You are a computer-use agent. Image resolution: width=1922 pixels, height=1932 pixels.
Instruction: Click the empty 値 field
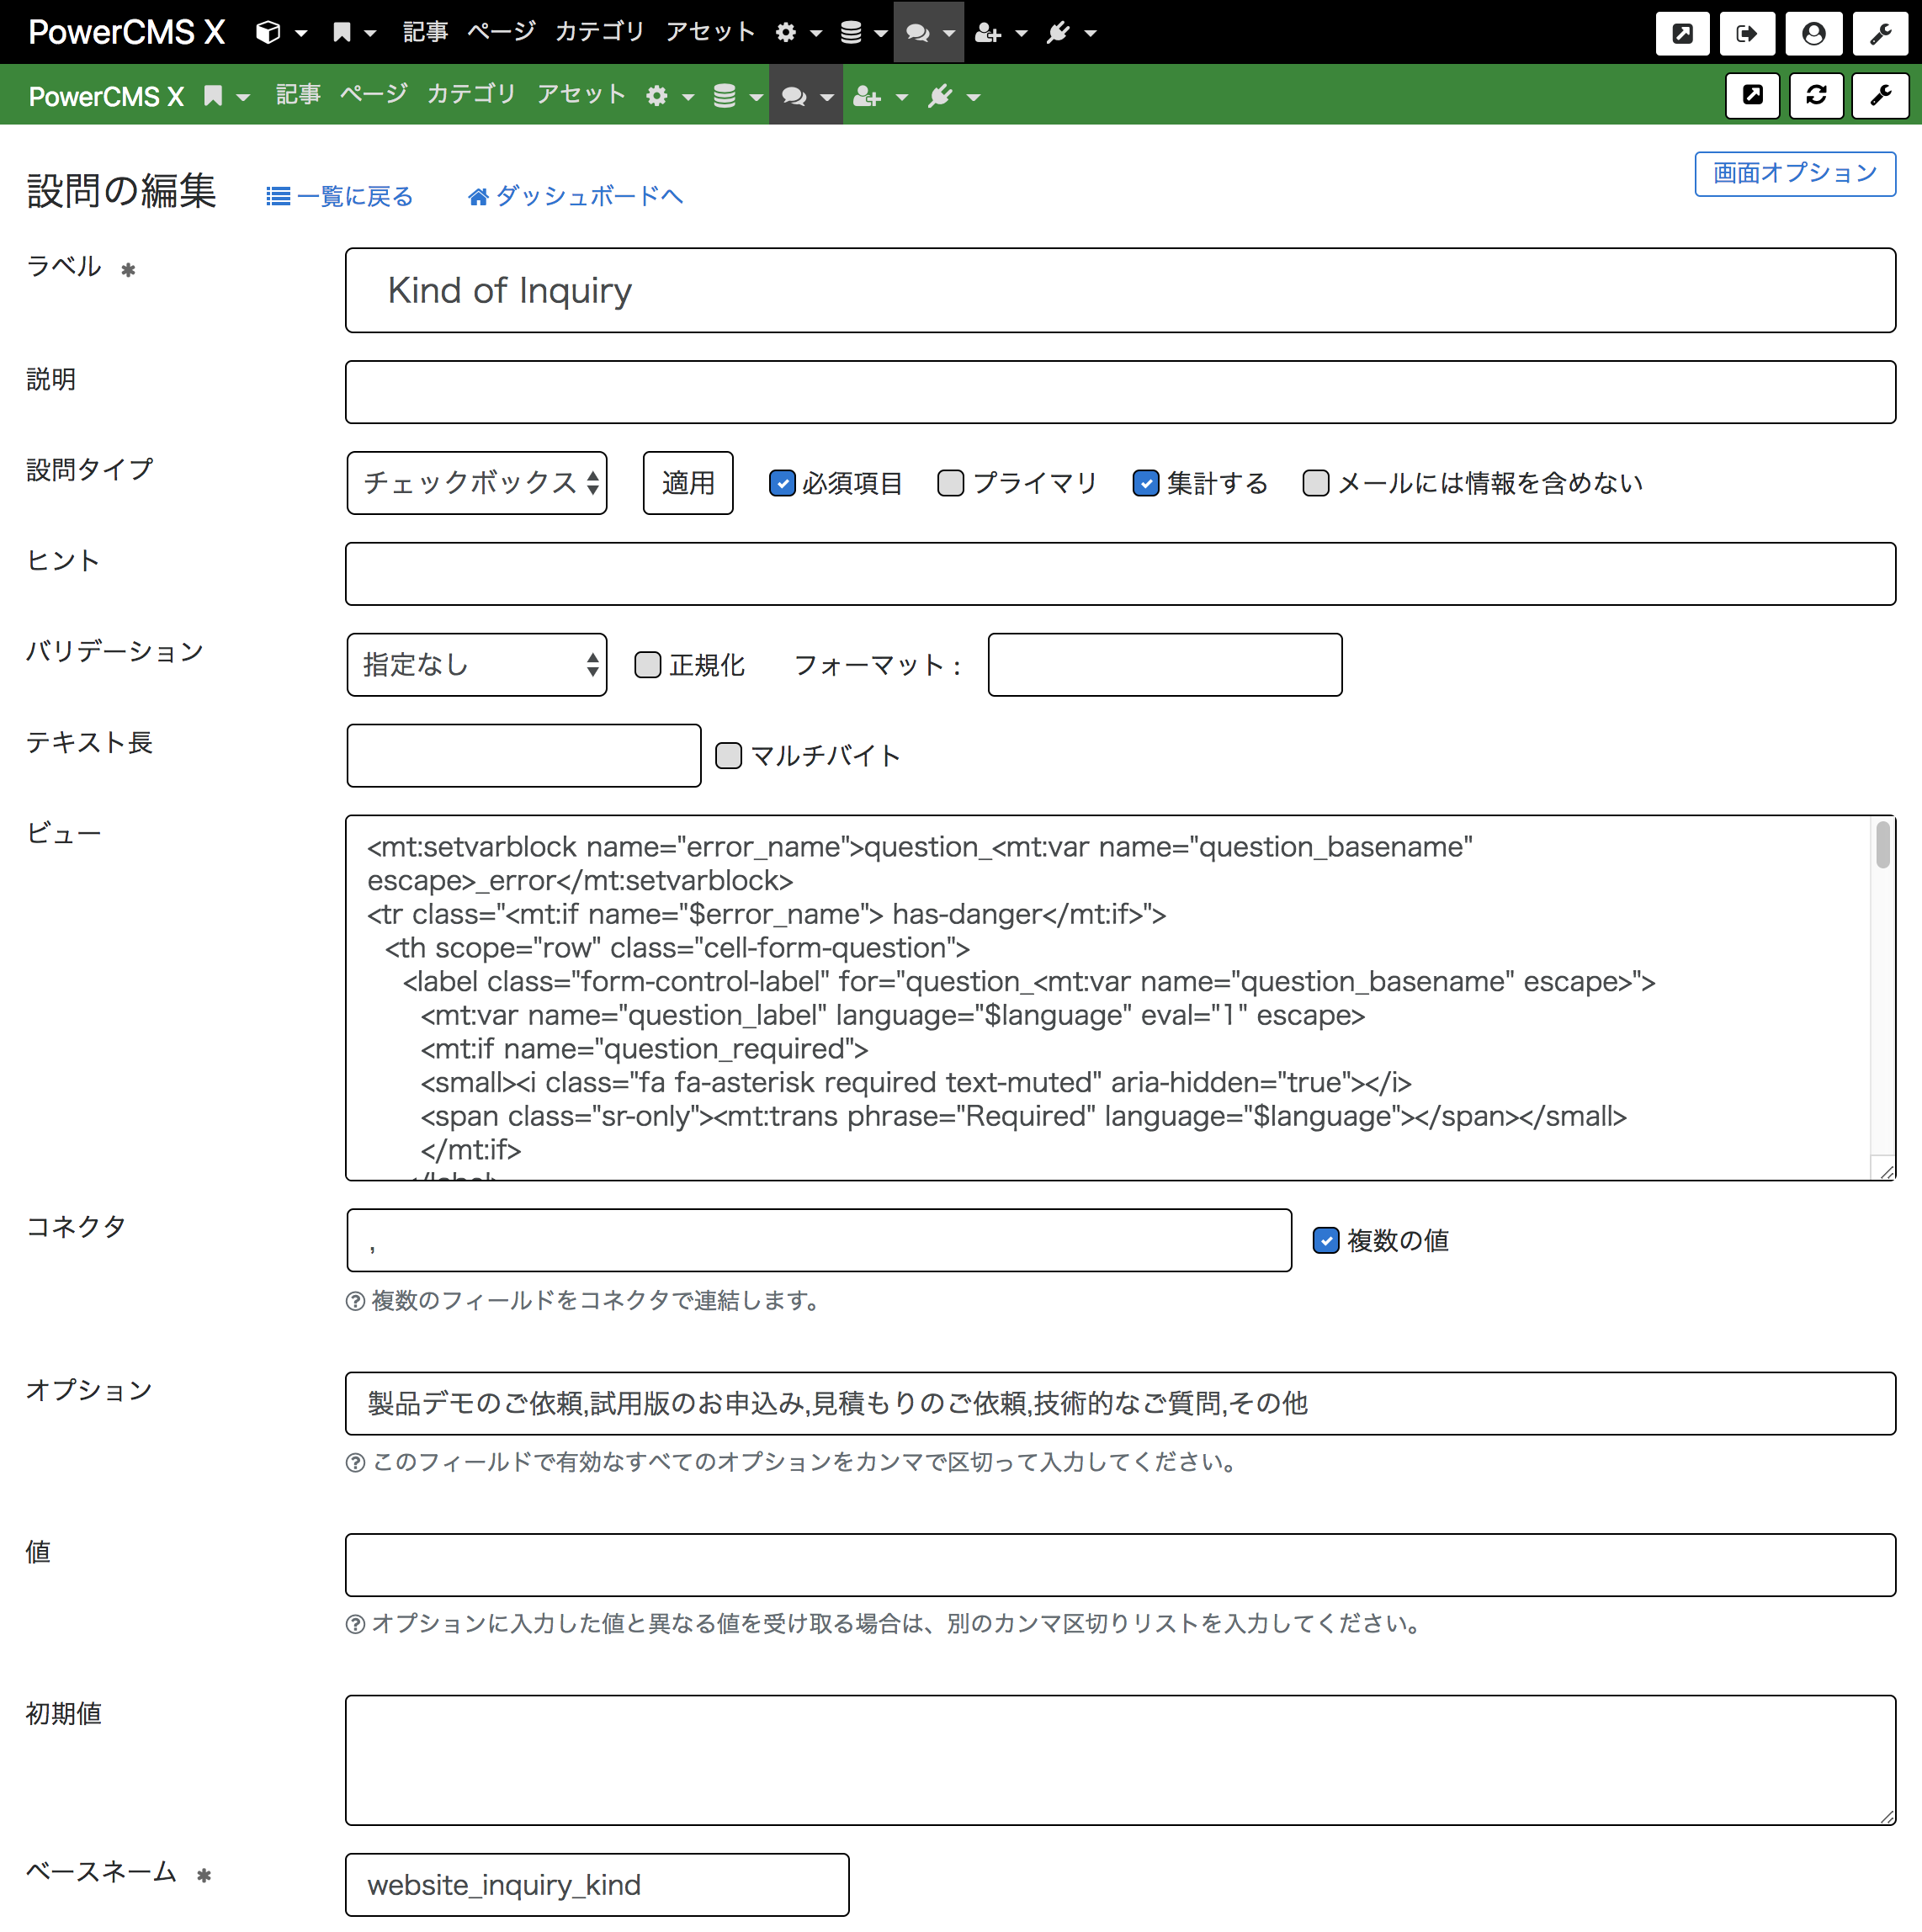[1120, 1565]
